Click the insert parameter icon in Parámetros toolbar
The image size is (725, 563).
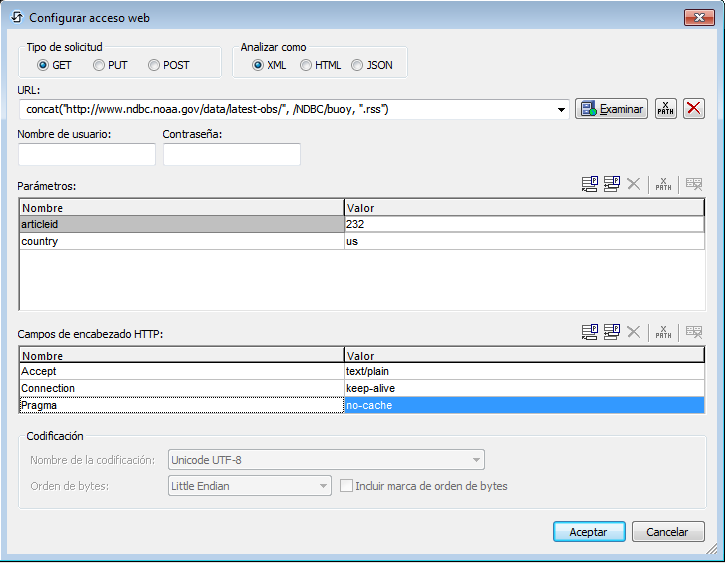(611, 185)
